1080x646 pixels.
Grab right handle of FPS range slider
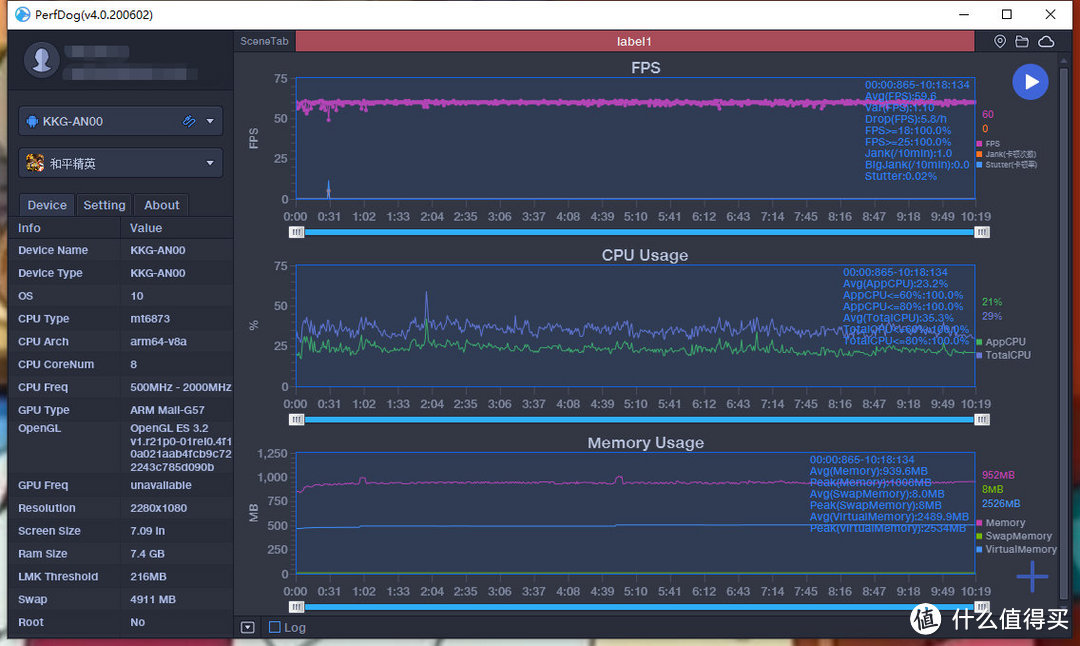(982, 232)
